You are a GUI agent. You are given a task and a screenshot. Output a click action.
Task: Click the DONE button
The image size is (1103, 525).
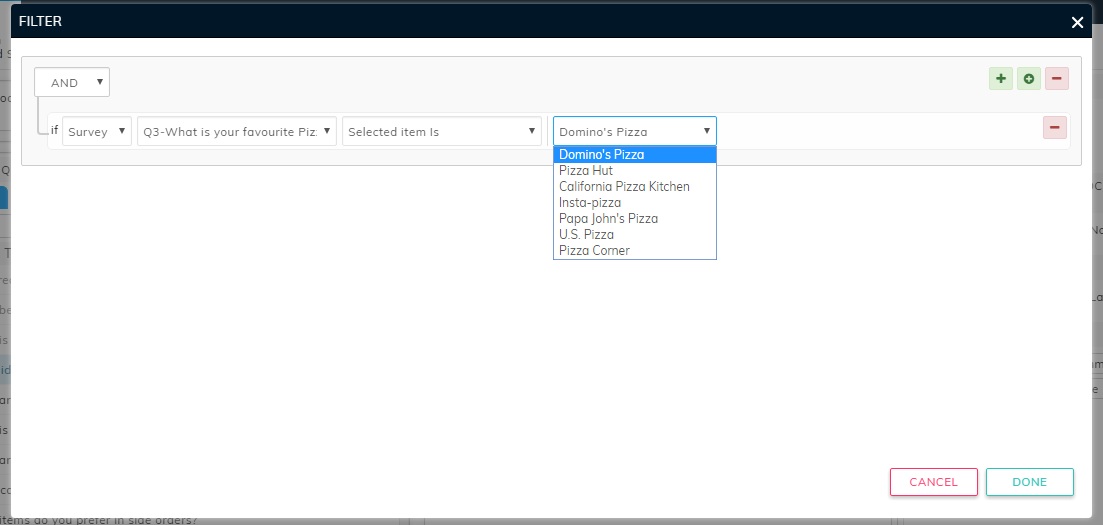pyautogui.click(x=1029, y=482)
